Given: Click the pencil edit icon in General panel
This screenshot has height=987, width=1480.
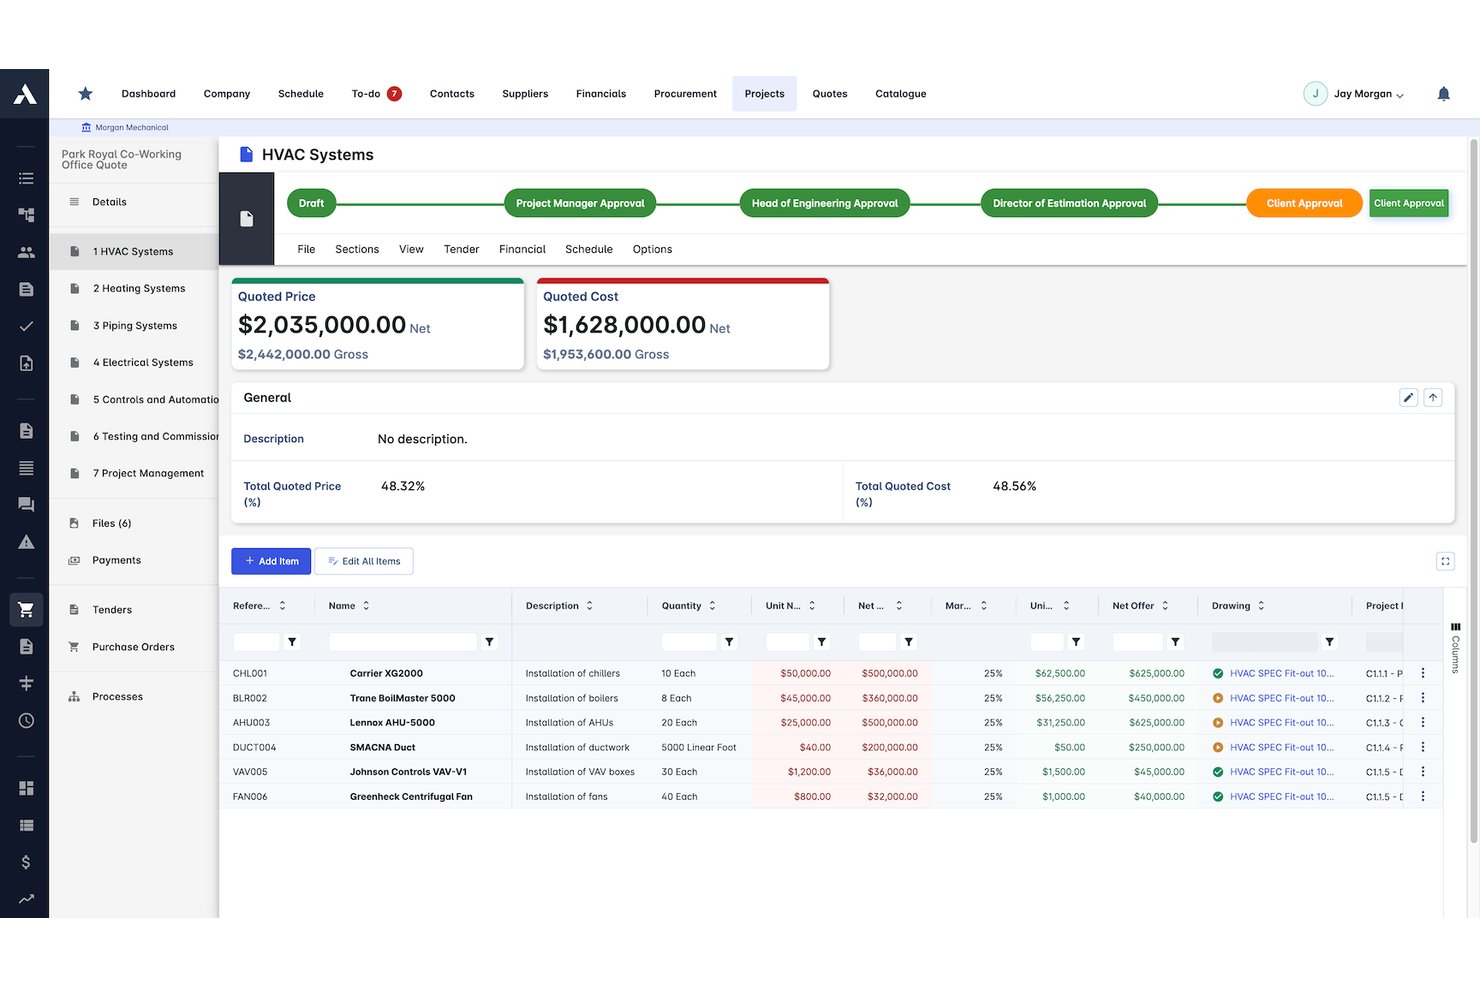Looking at the screenshot, I should pyautogui.click(x=1408, y=397).
